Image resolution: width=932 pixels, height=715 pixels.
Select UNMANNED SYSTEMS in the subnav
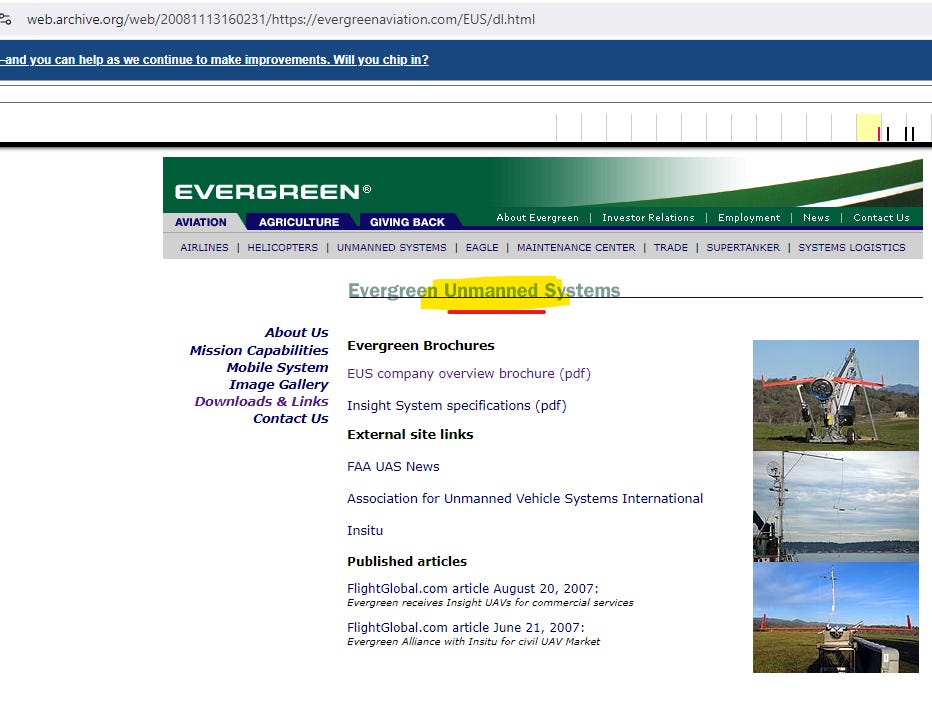click(x=391, y=247)
